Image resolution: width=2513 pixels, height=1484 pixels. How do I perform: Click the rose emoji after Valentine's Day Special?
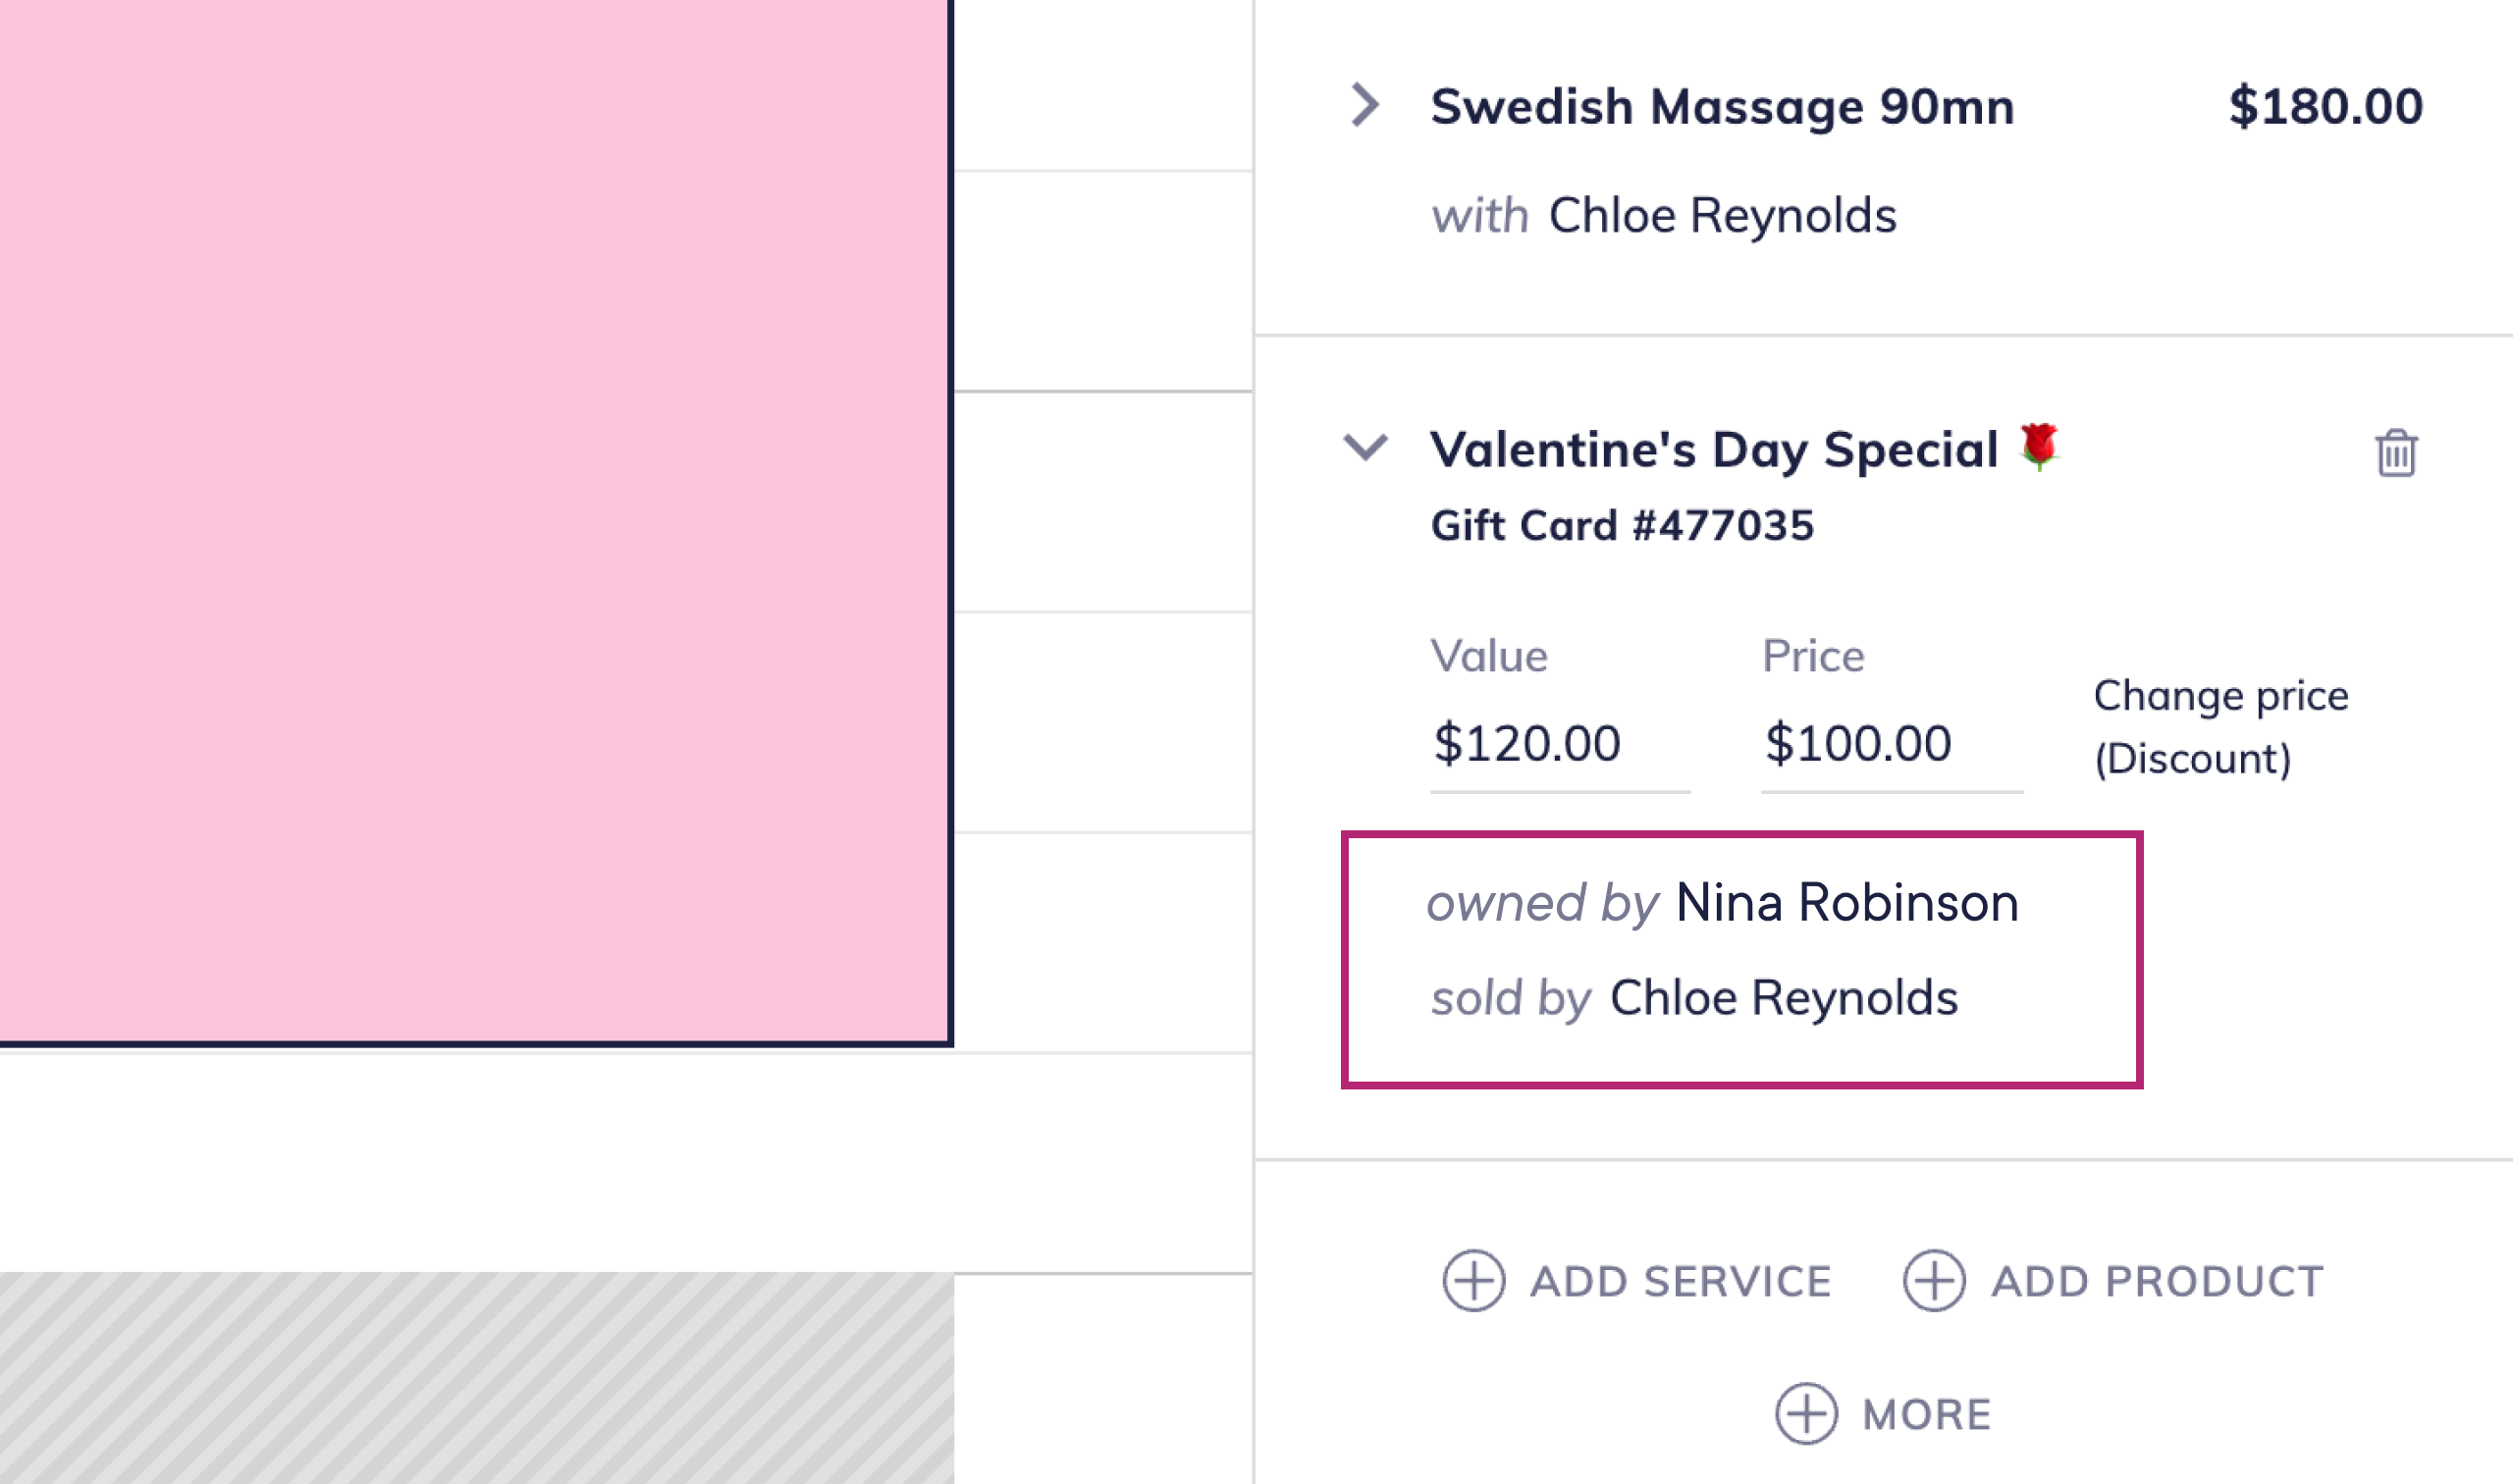point(2038,446)
